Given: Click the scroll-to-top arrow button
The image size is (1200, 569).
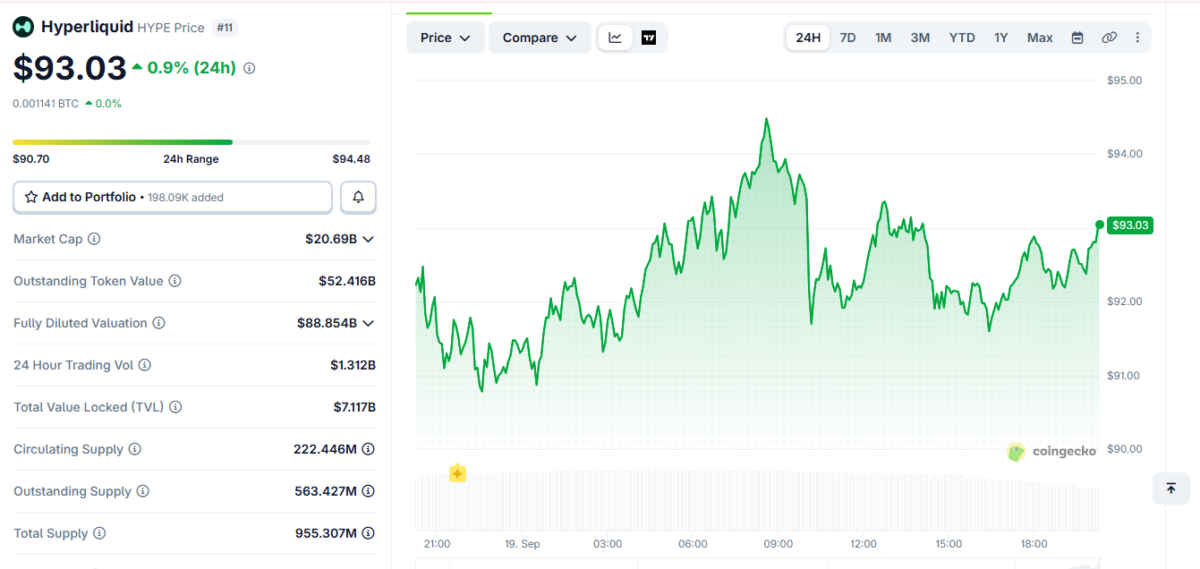Looking at the screenshot, I should click(x=1170, y=488).
